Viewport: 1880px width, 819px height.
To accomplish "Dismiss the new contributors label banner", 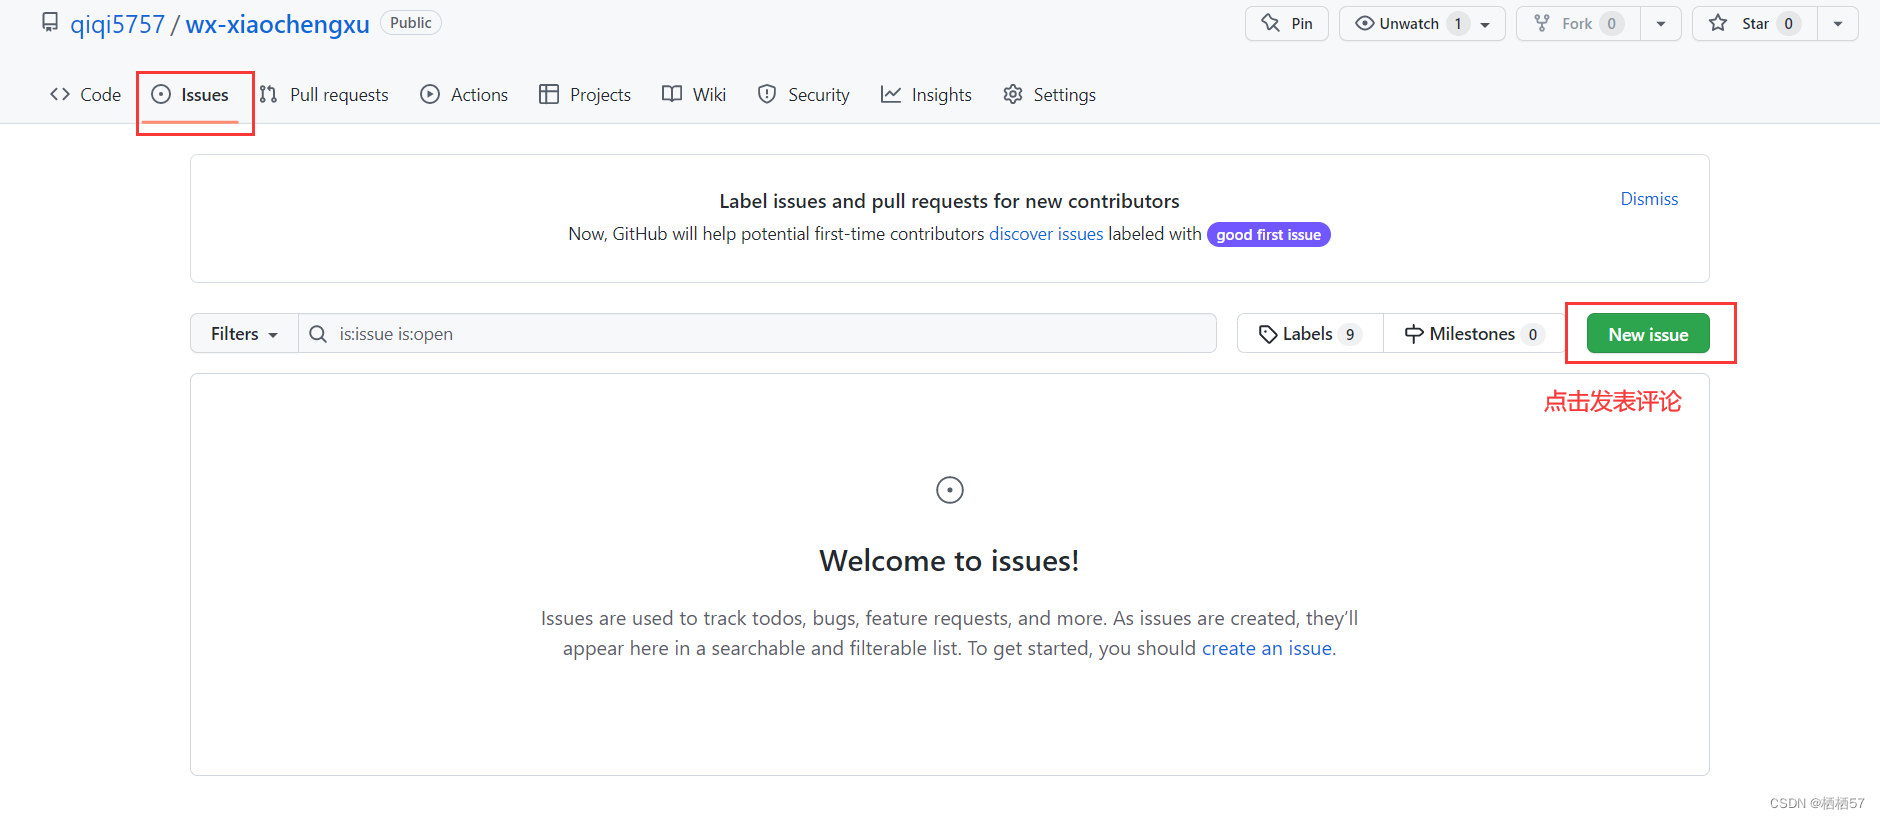I will pyautogui.click(x=1649, y=199).
